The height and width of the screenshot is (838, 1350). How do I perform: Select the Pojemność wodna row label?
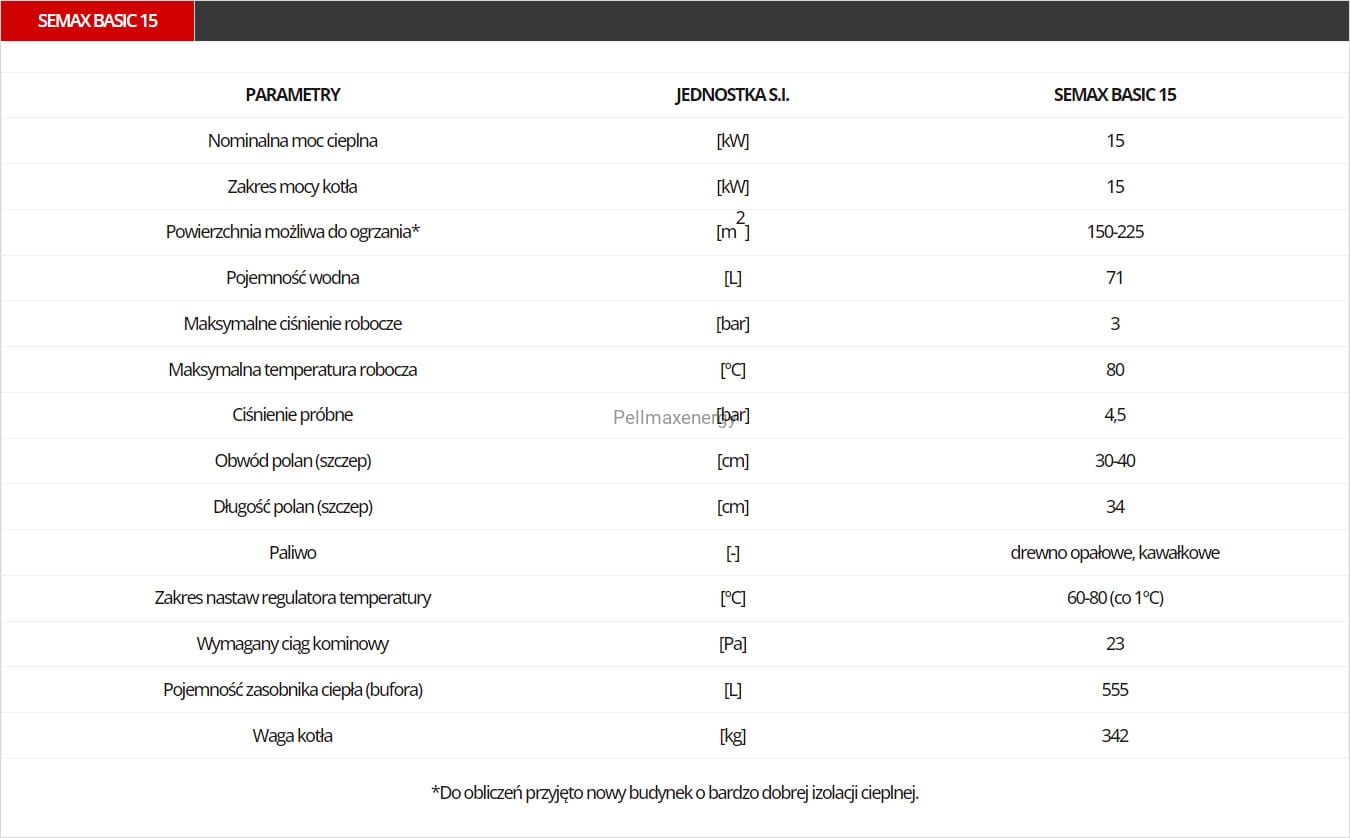point(293,278)
